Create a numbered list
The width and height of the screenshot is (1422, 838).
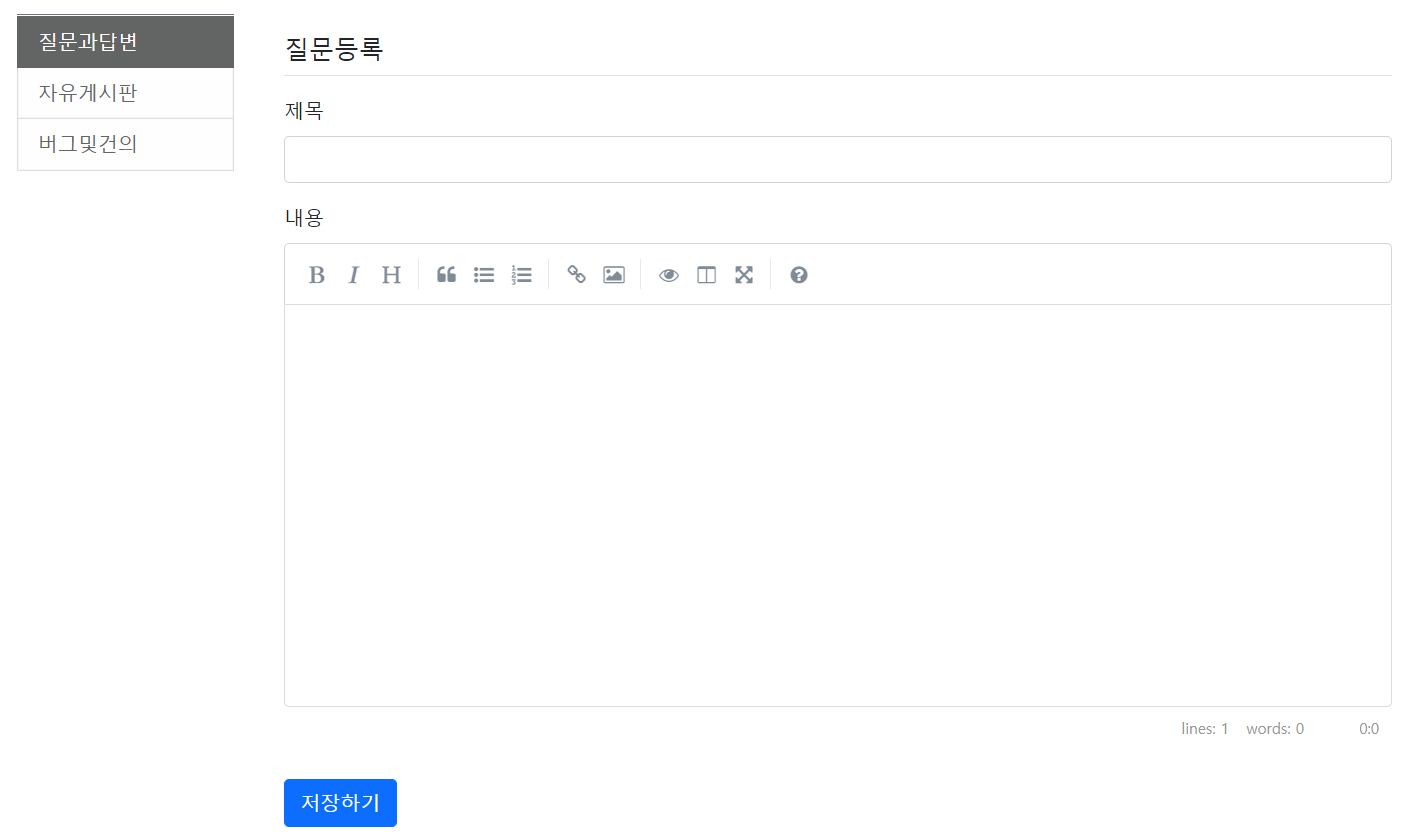point(521,275)
